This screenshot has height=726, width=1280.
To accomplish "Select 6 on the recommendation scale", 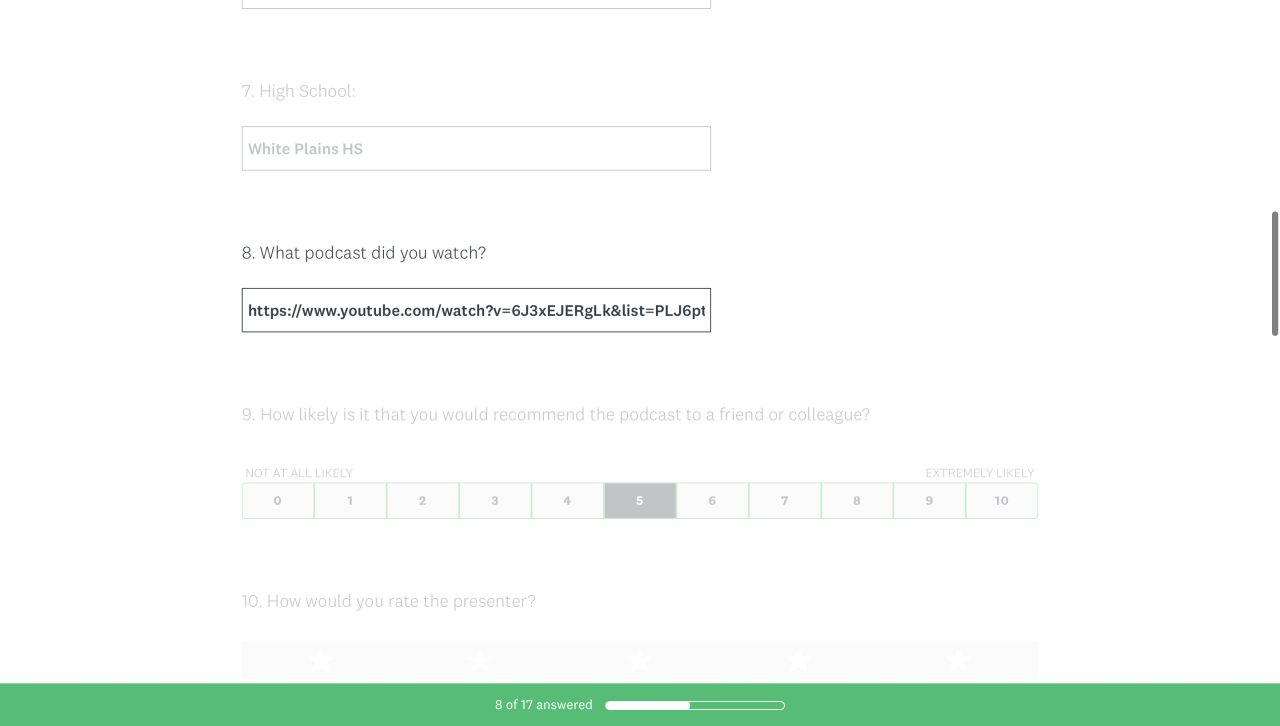I will [712, 501].
